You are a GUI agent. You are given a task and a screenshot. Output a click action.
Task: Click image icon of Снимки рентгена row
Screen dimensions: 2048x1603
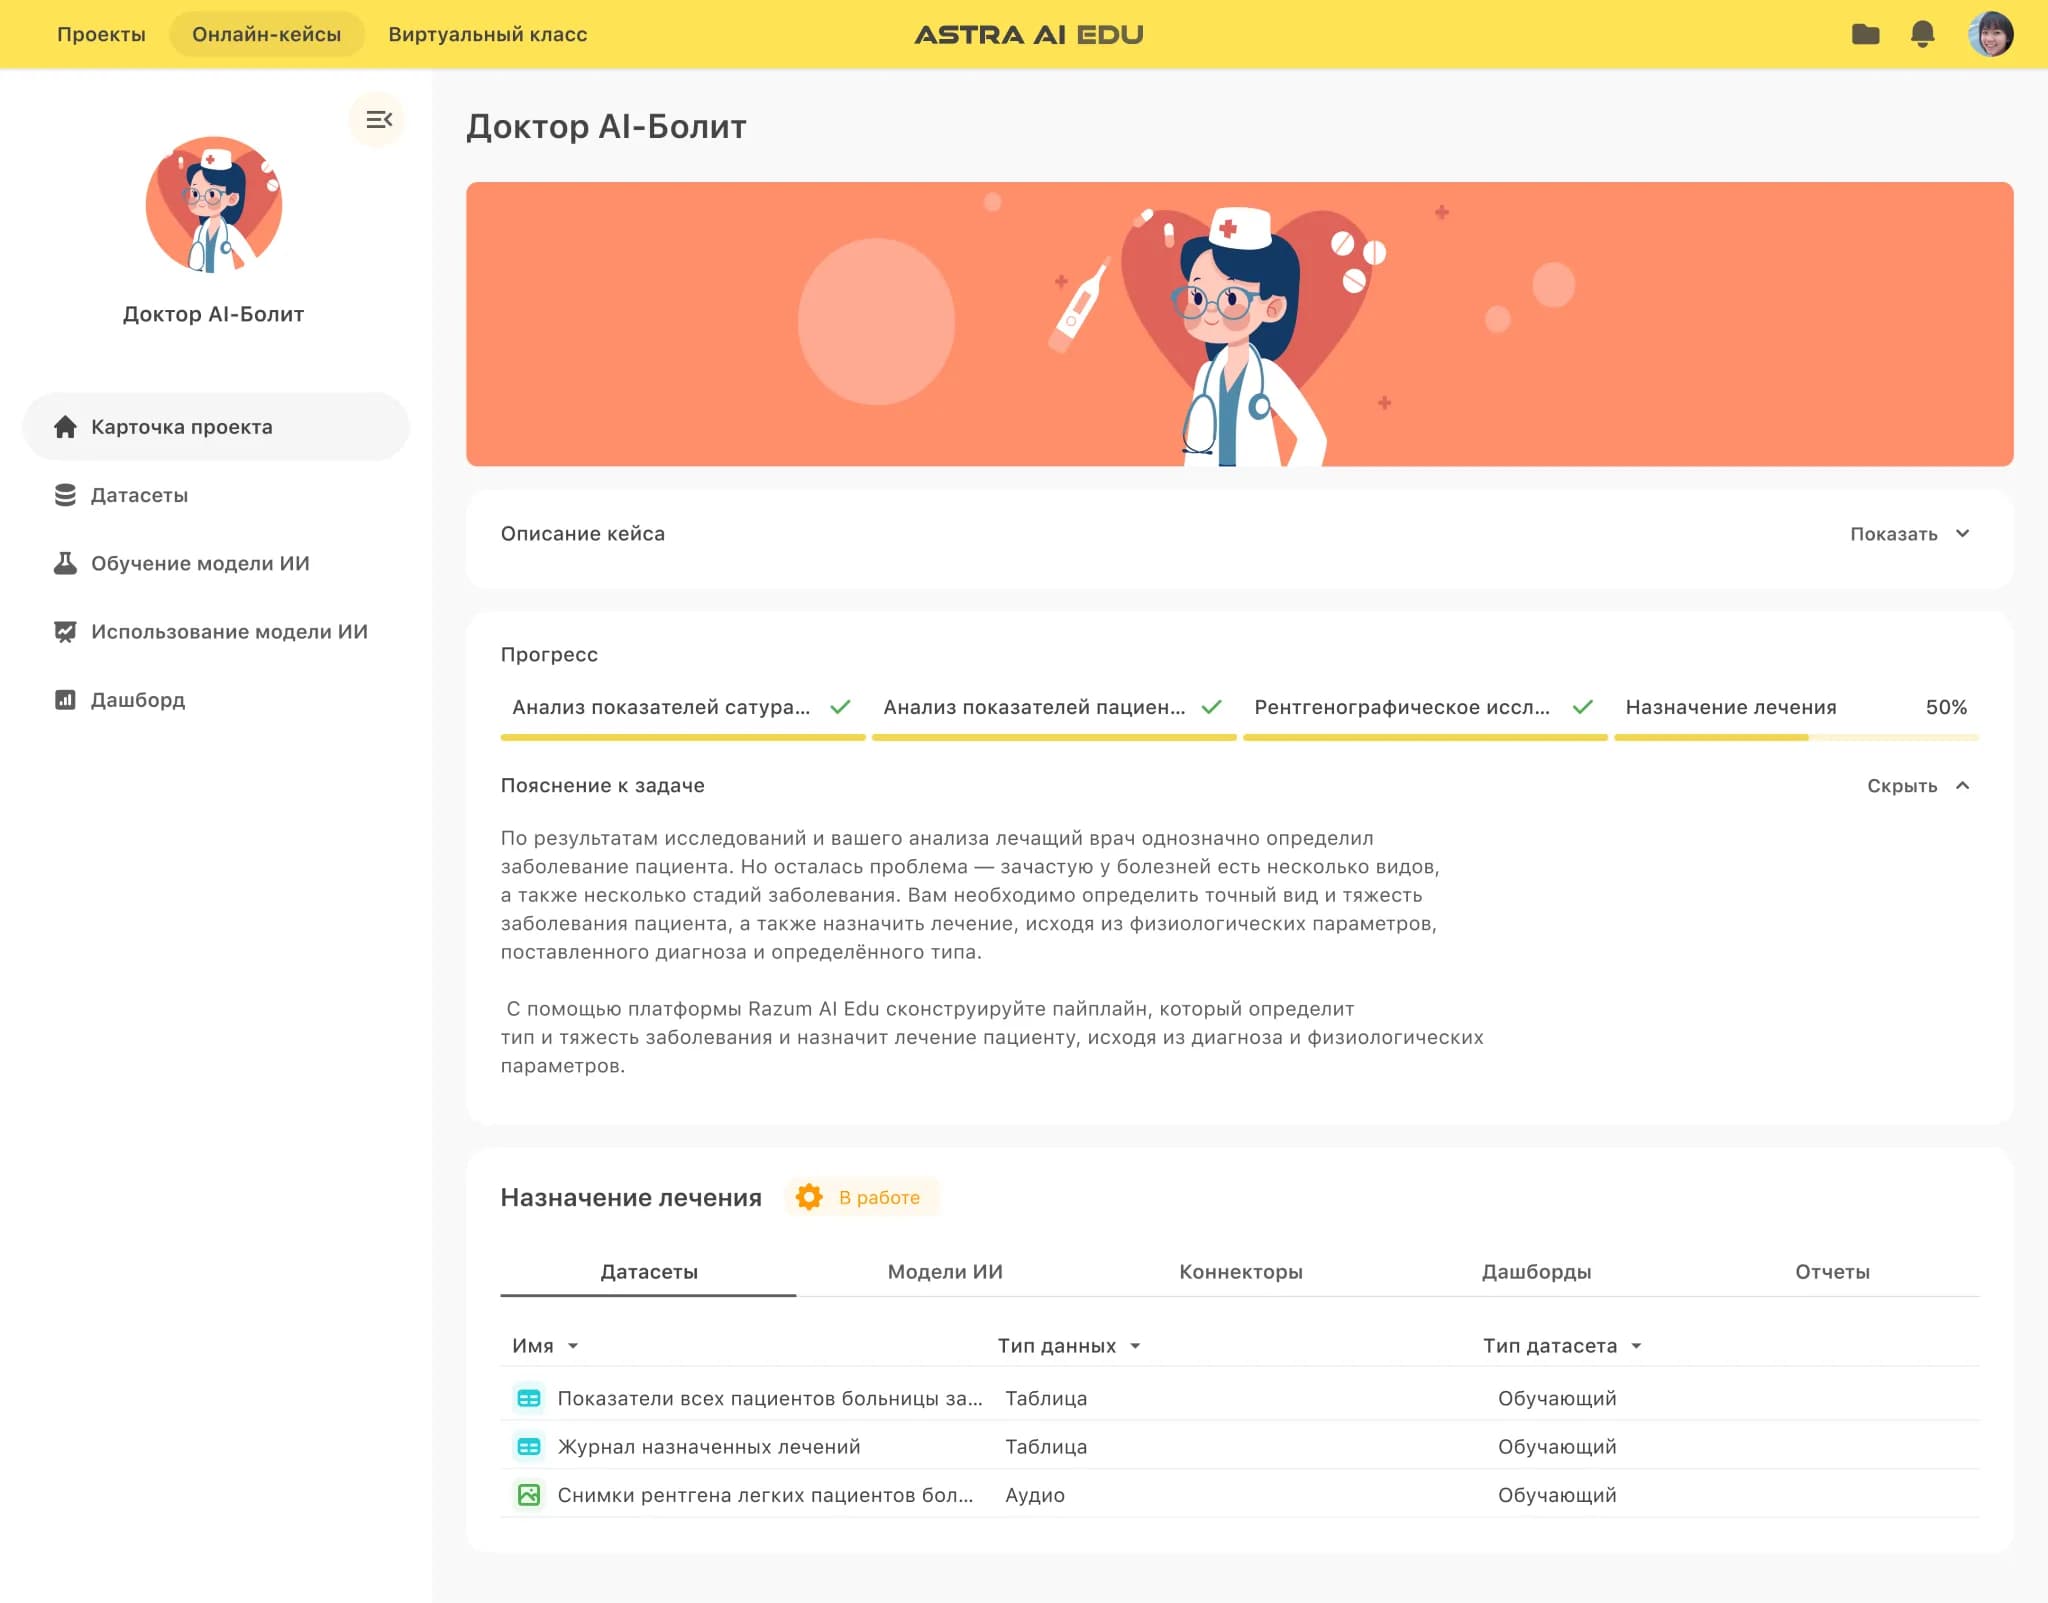pos(529,1495)
